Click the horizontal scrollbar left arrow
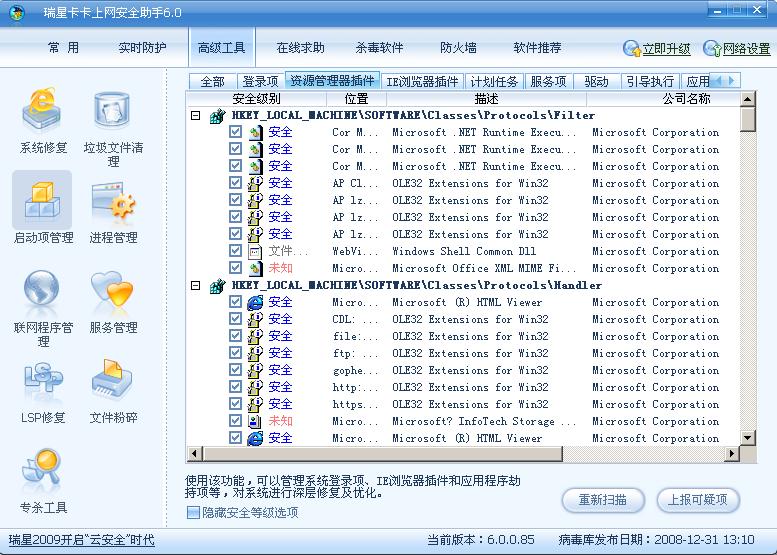 (x=194, y=453)
